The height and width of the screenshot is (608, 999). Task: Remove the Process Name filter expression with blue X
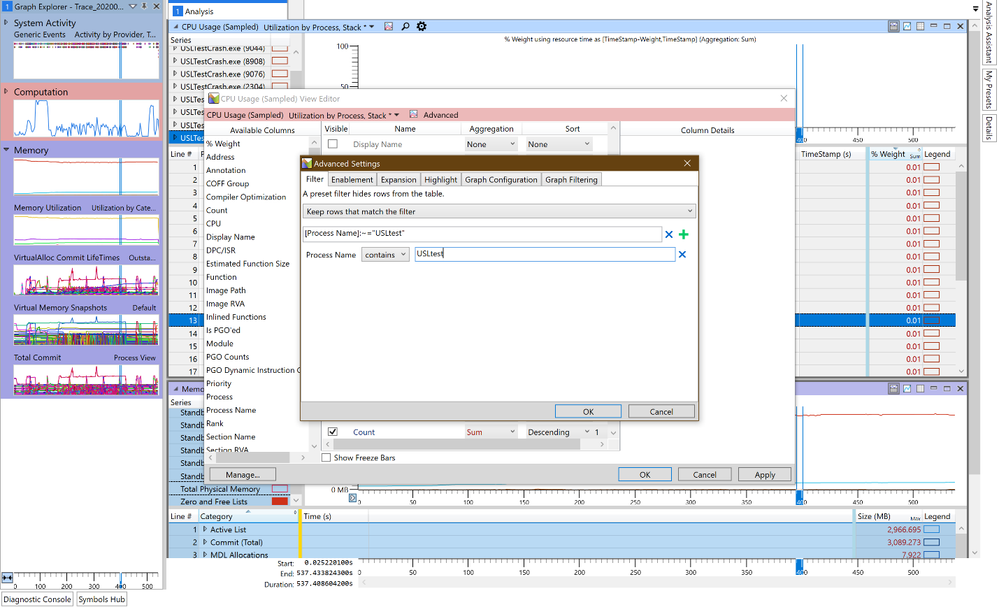pyautogui.click(x=669, y=235)
